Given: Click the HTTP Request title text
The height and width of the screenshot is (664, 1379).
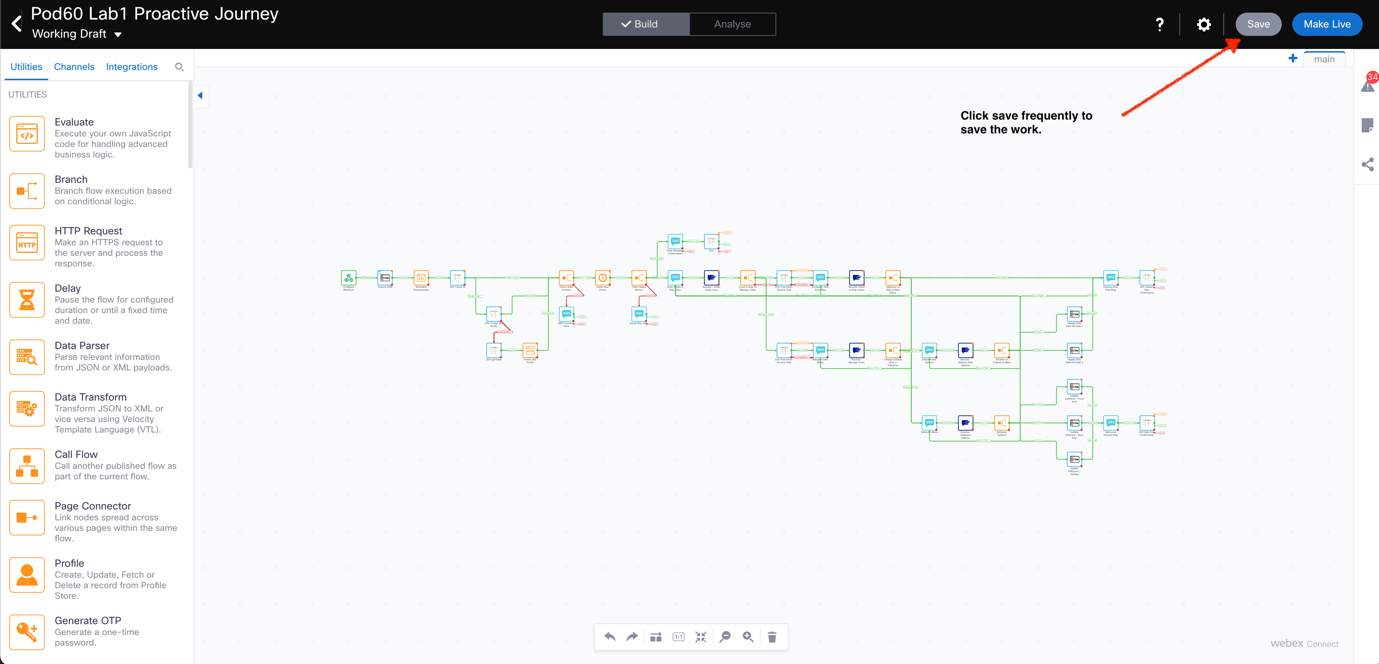Looking at the screenshot, I should pyautogui.click(x=88, y=231).
